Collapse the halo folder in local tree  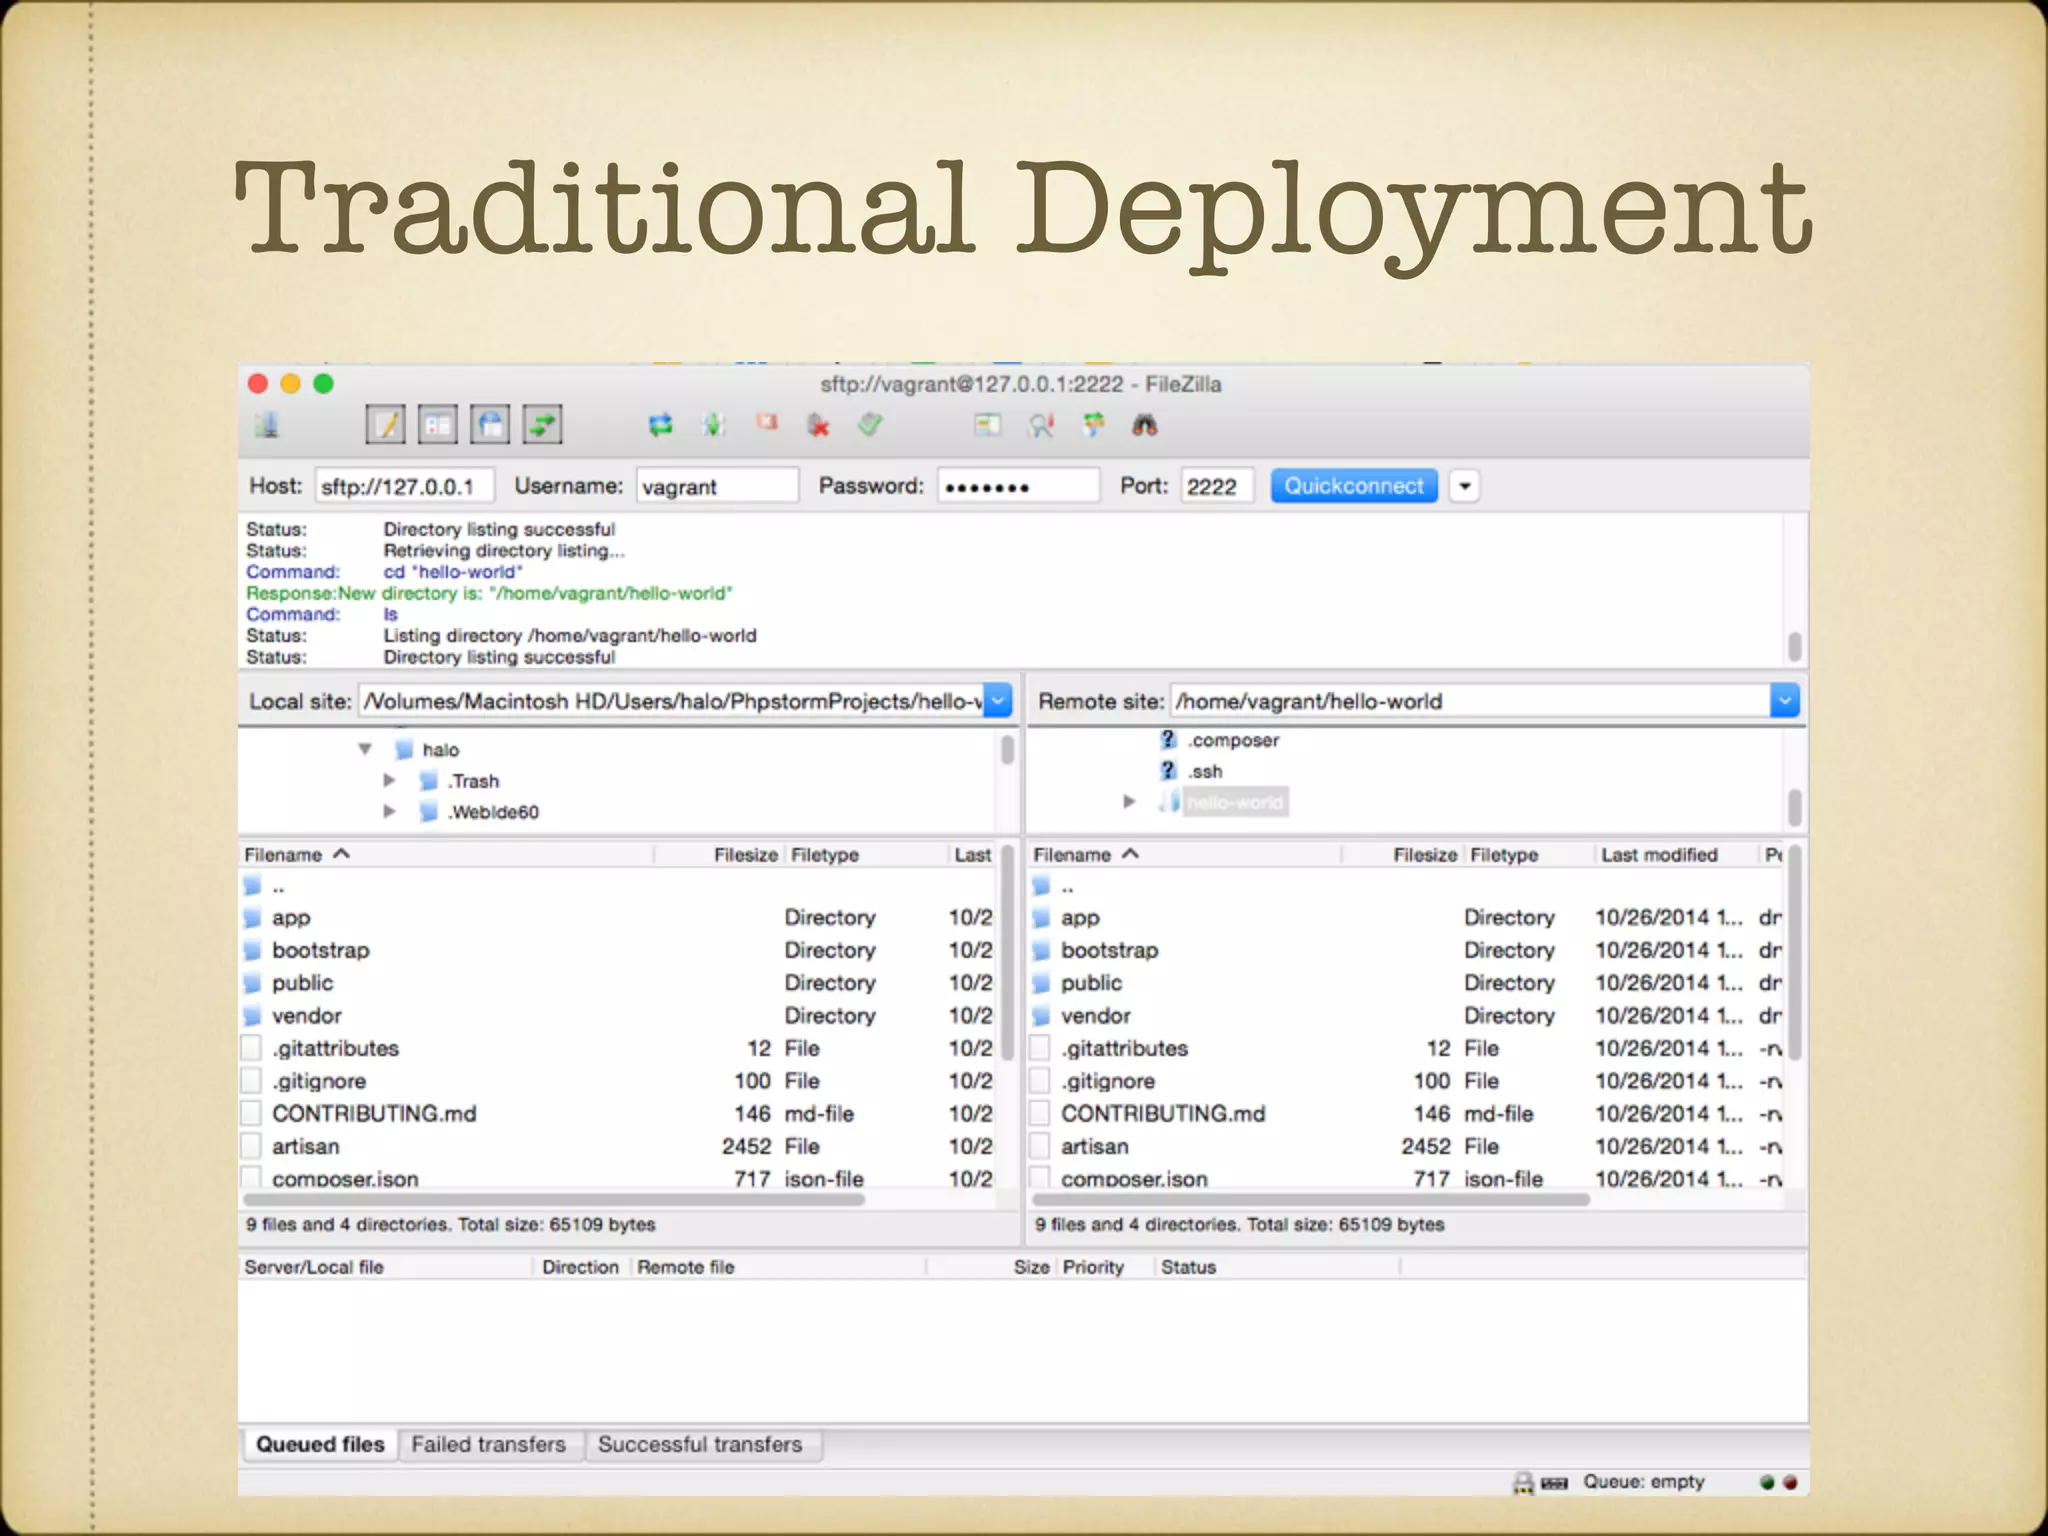tap(365, 749)
